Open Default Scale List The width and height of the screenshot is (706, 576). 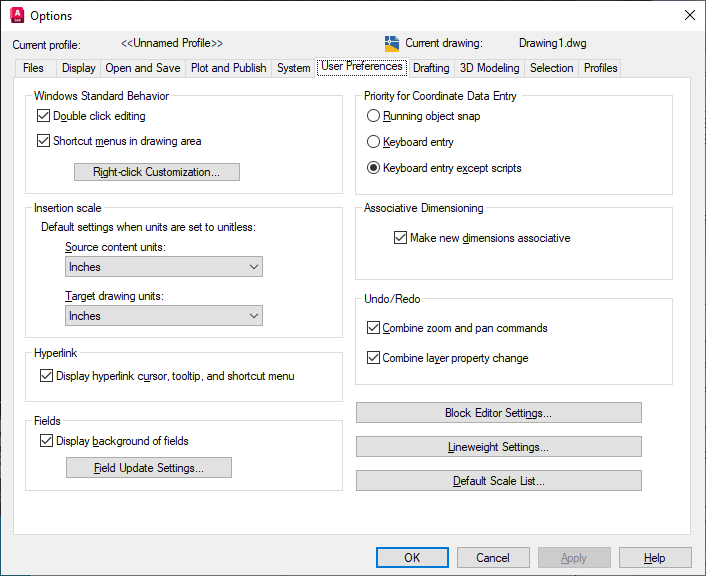(x=498, y=481)
